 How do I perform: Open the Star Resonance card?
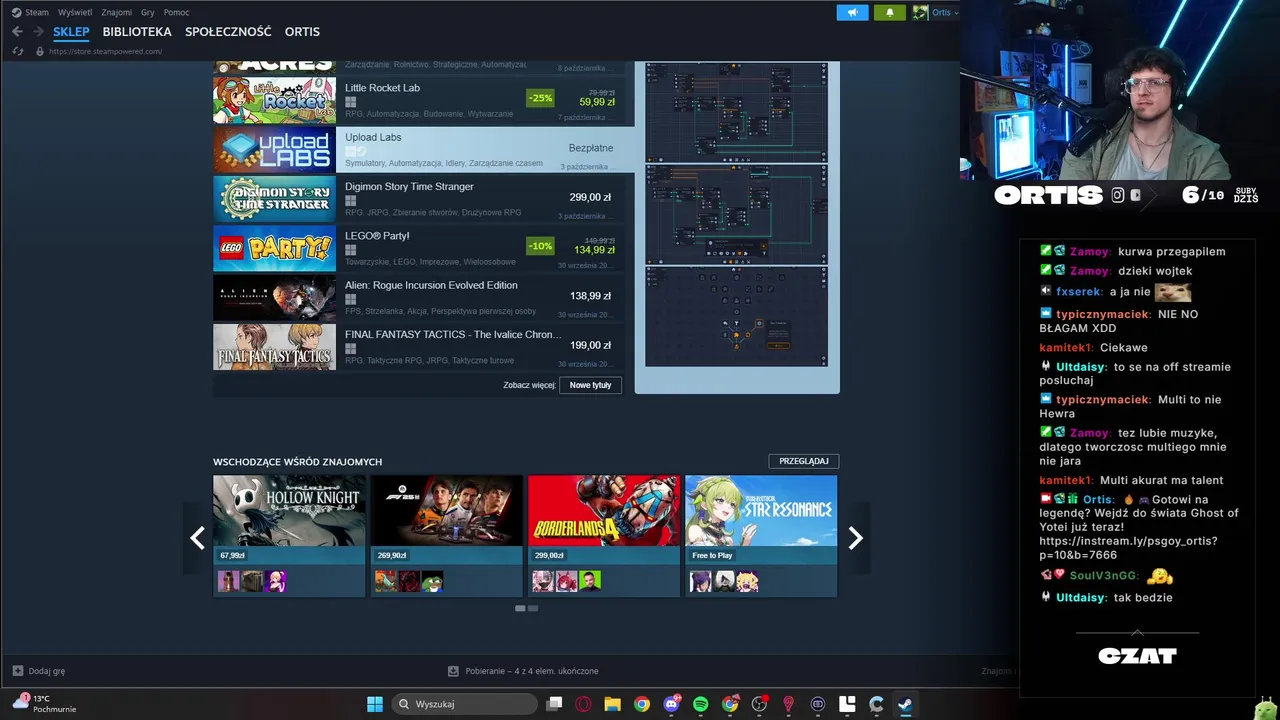pyautogui.click(x=761, y=535)
